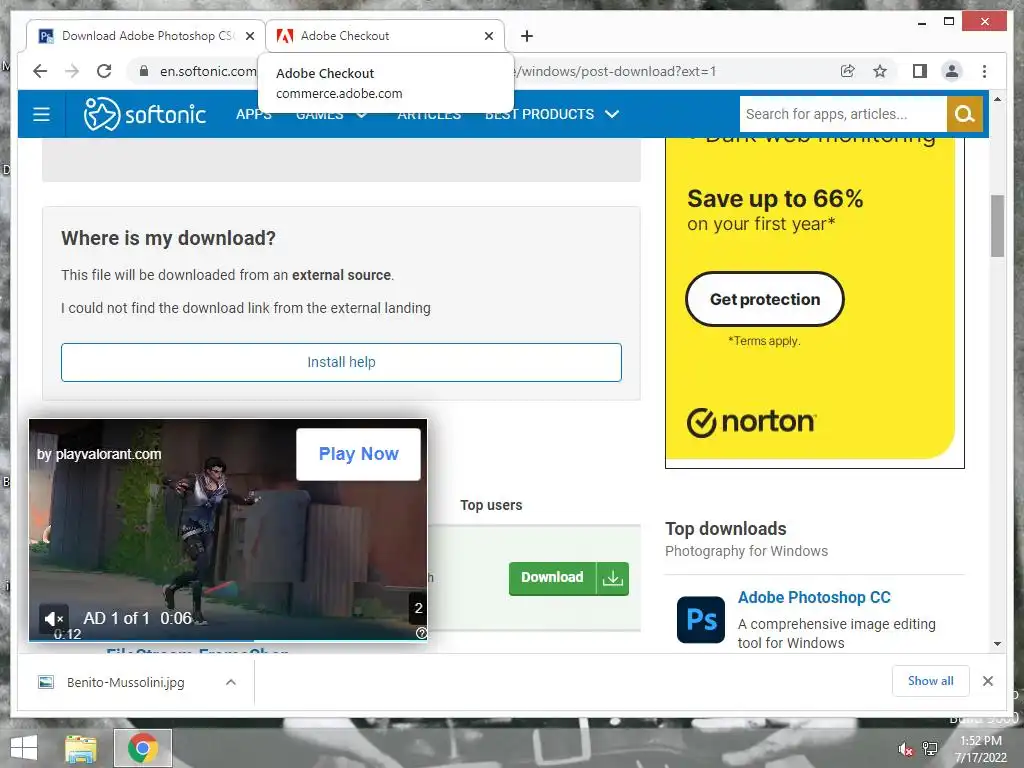The image size is (1024, 768).
Task: Click the Top downloads heading
Action: (726, 529)
